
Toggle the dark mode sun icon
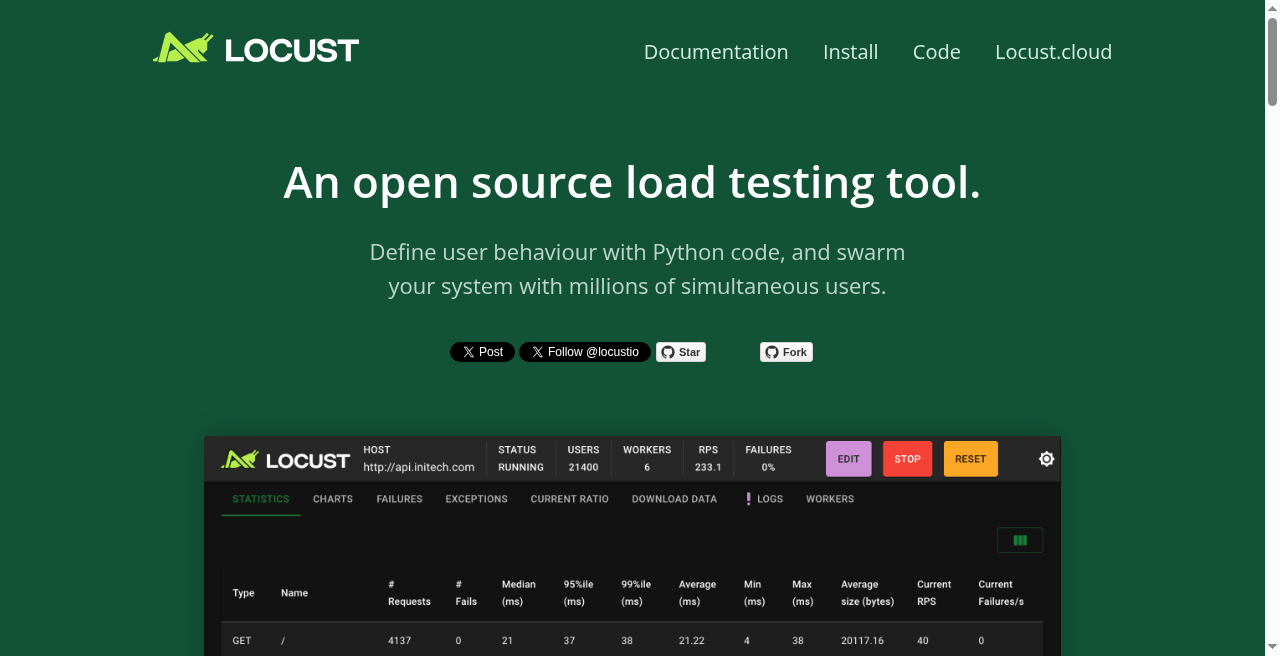click(x=1046, y=459)
